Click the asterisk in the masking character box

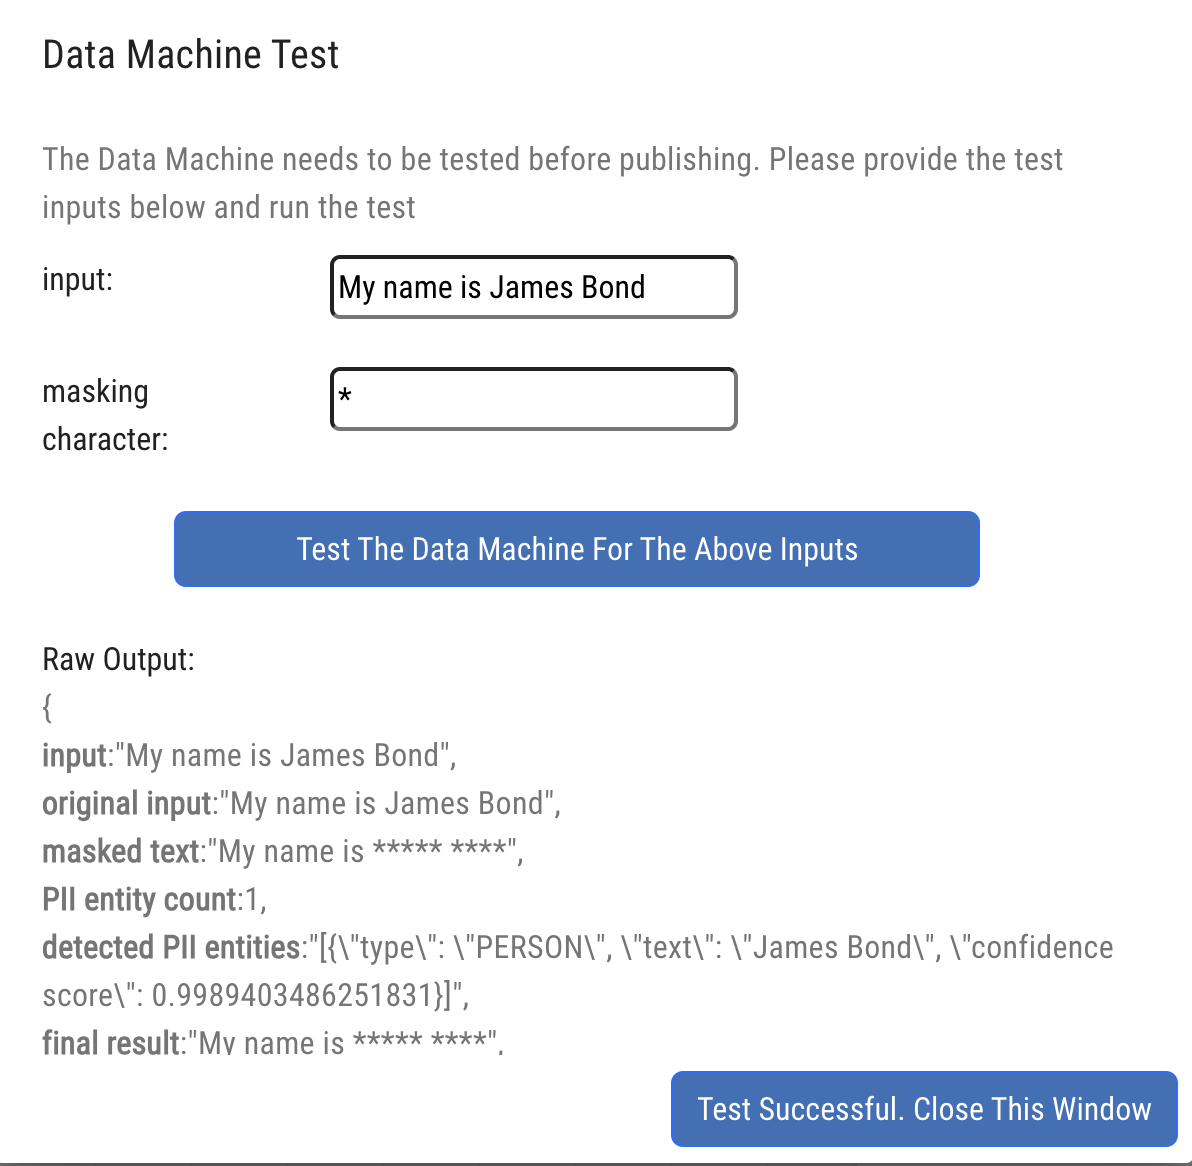click(344, 398)
